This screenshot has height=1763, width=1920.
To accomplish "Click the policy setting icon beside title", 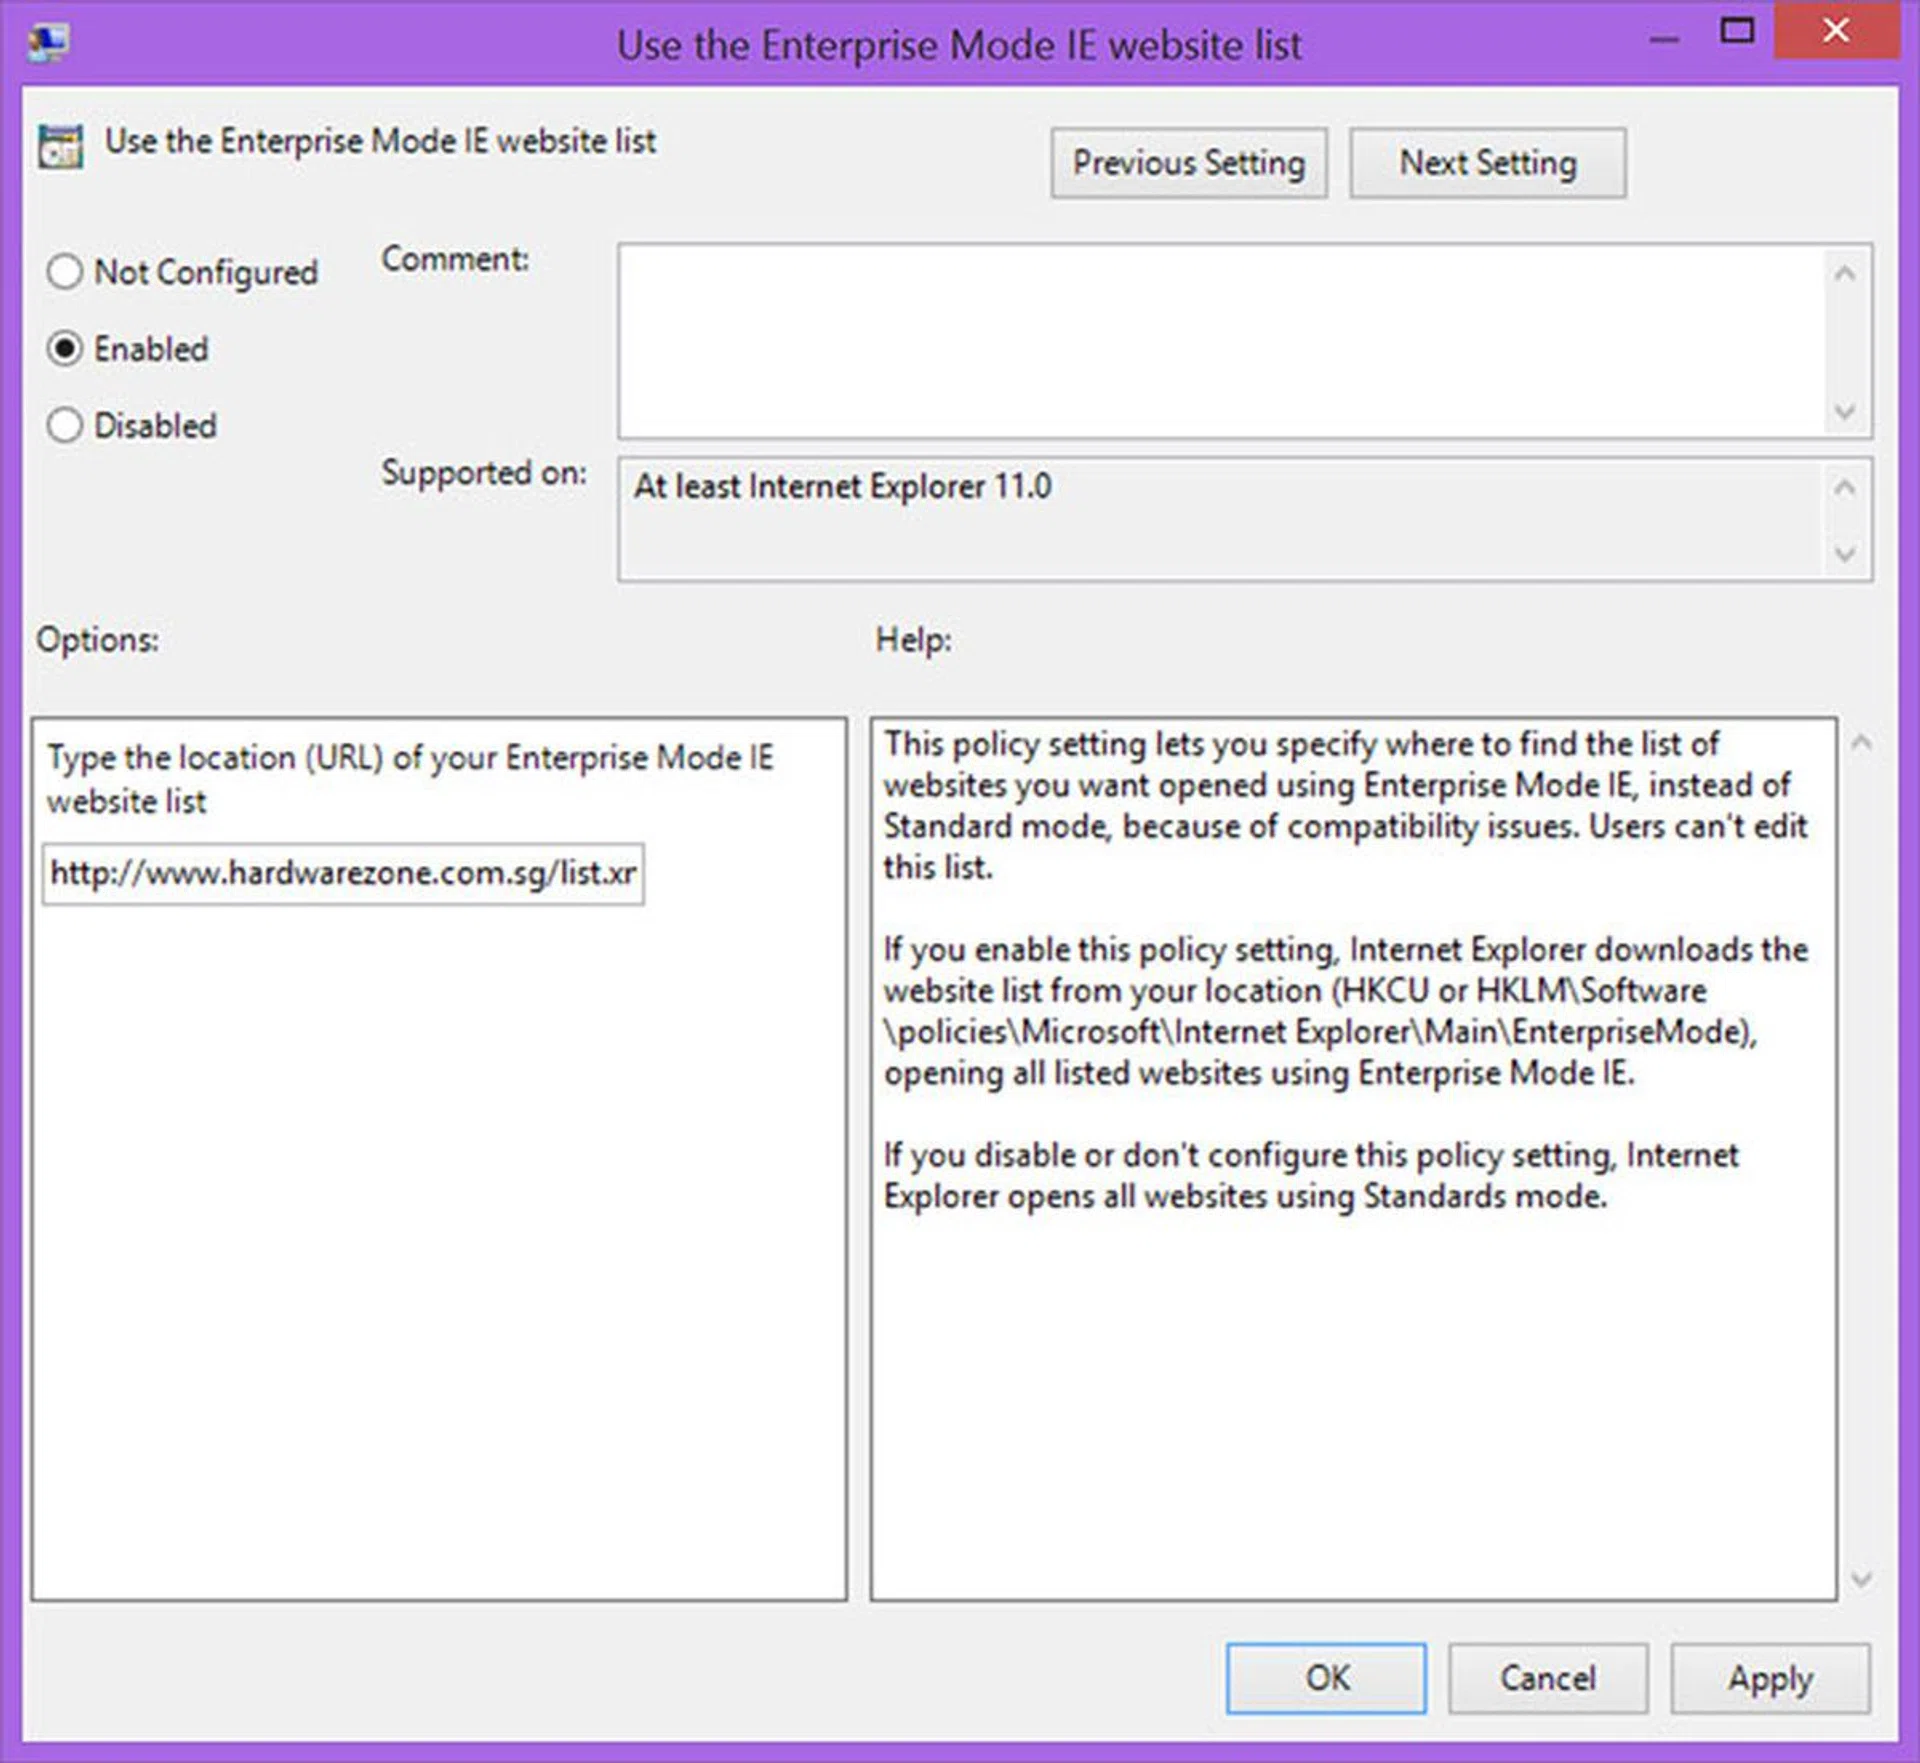I will click(60, 147).
